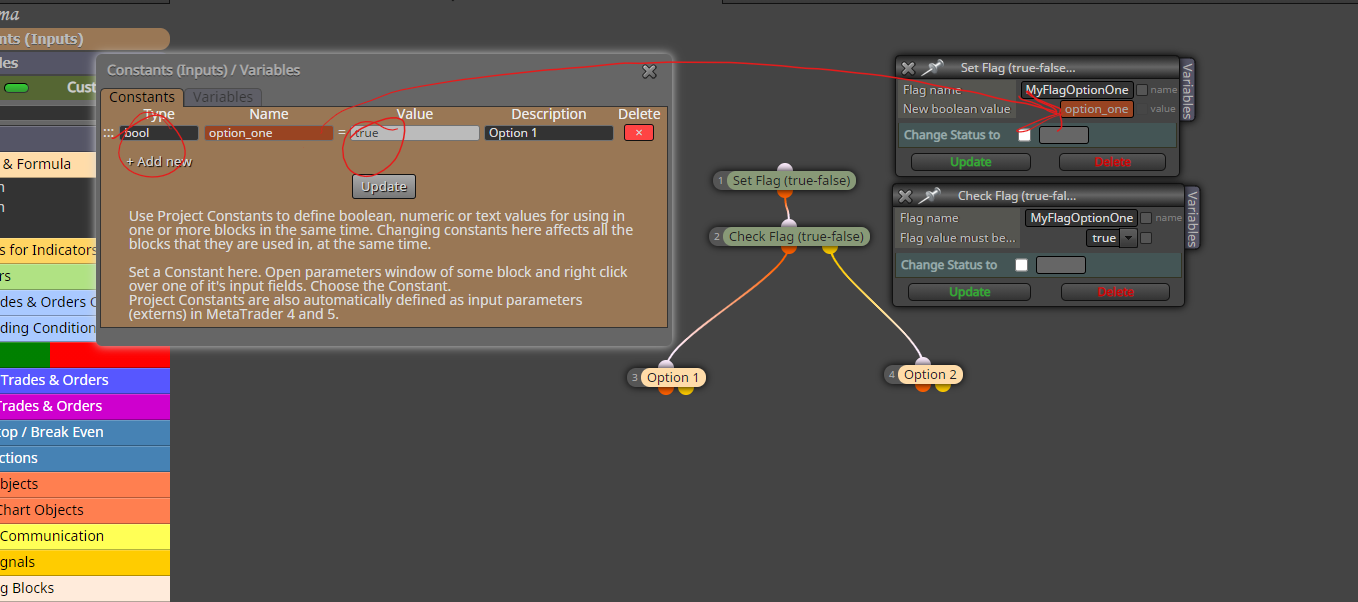Viewport: 1358px width, 602px height.
Task: Click the orange output connector of Check Flag block
Action: point(789,248)
